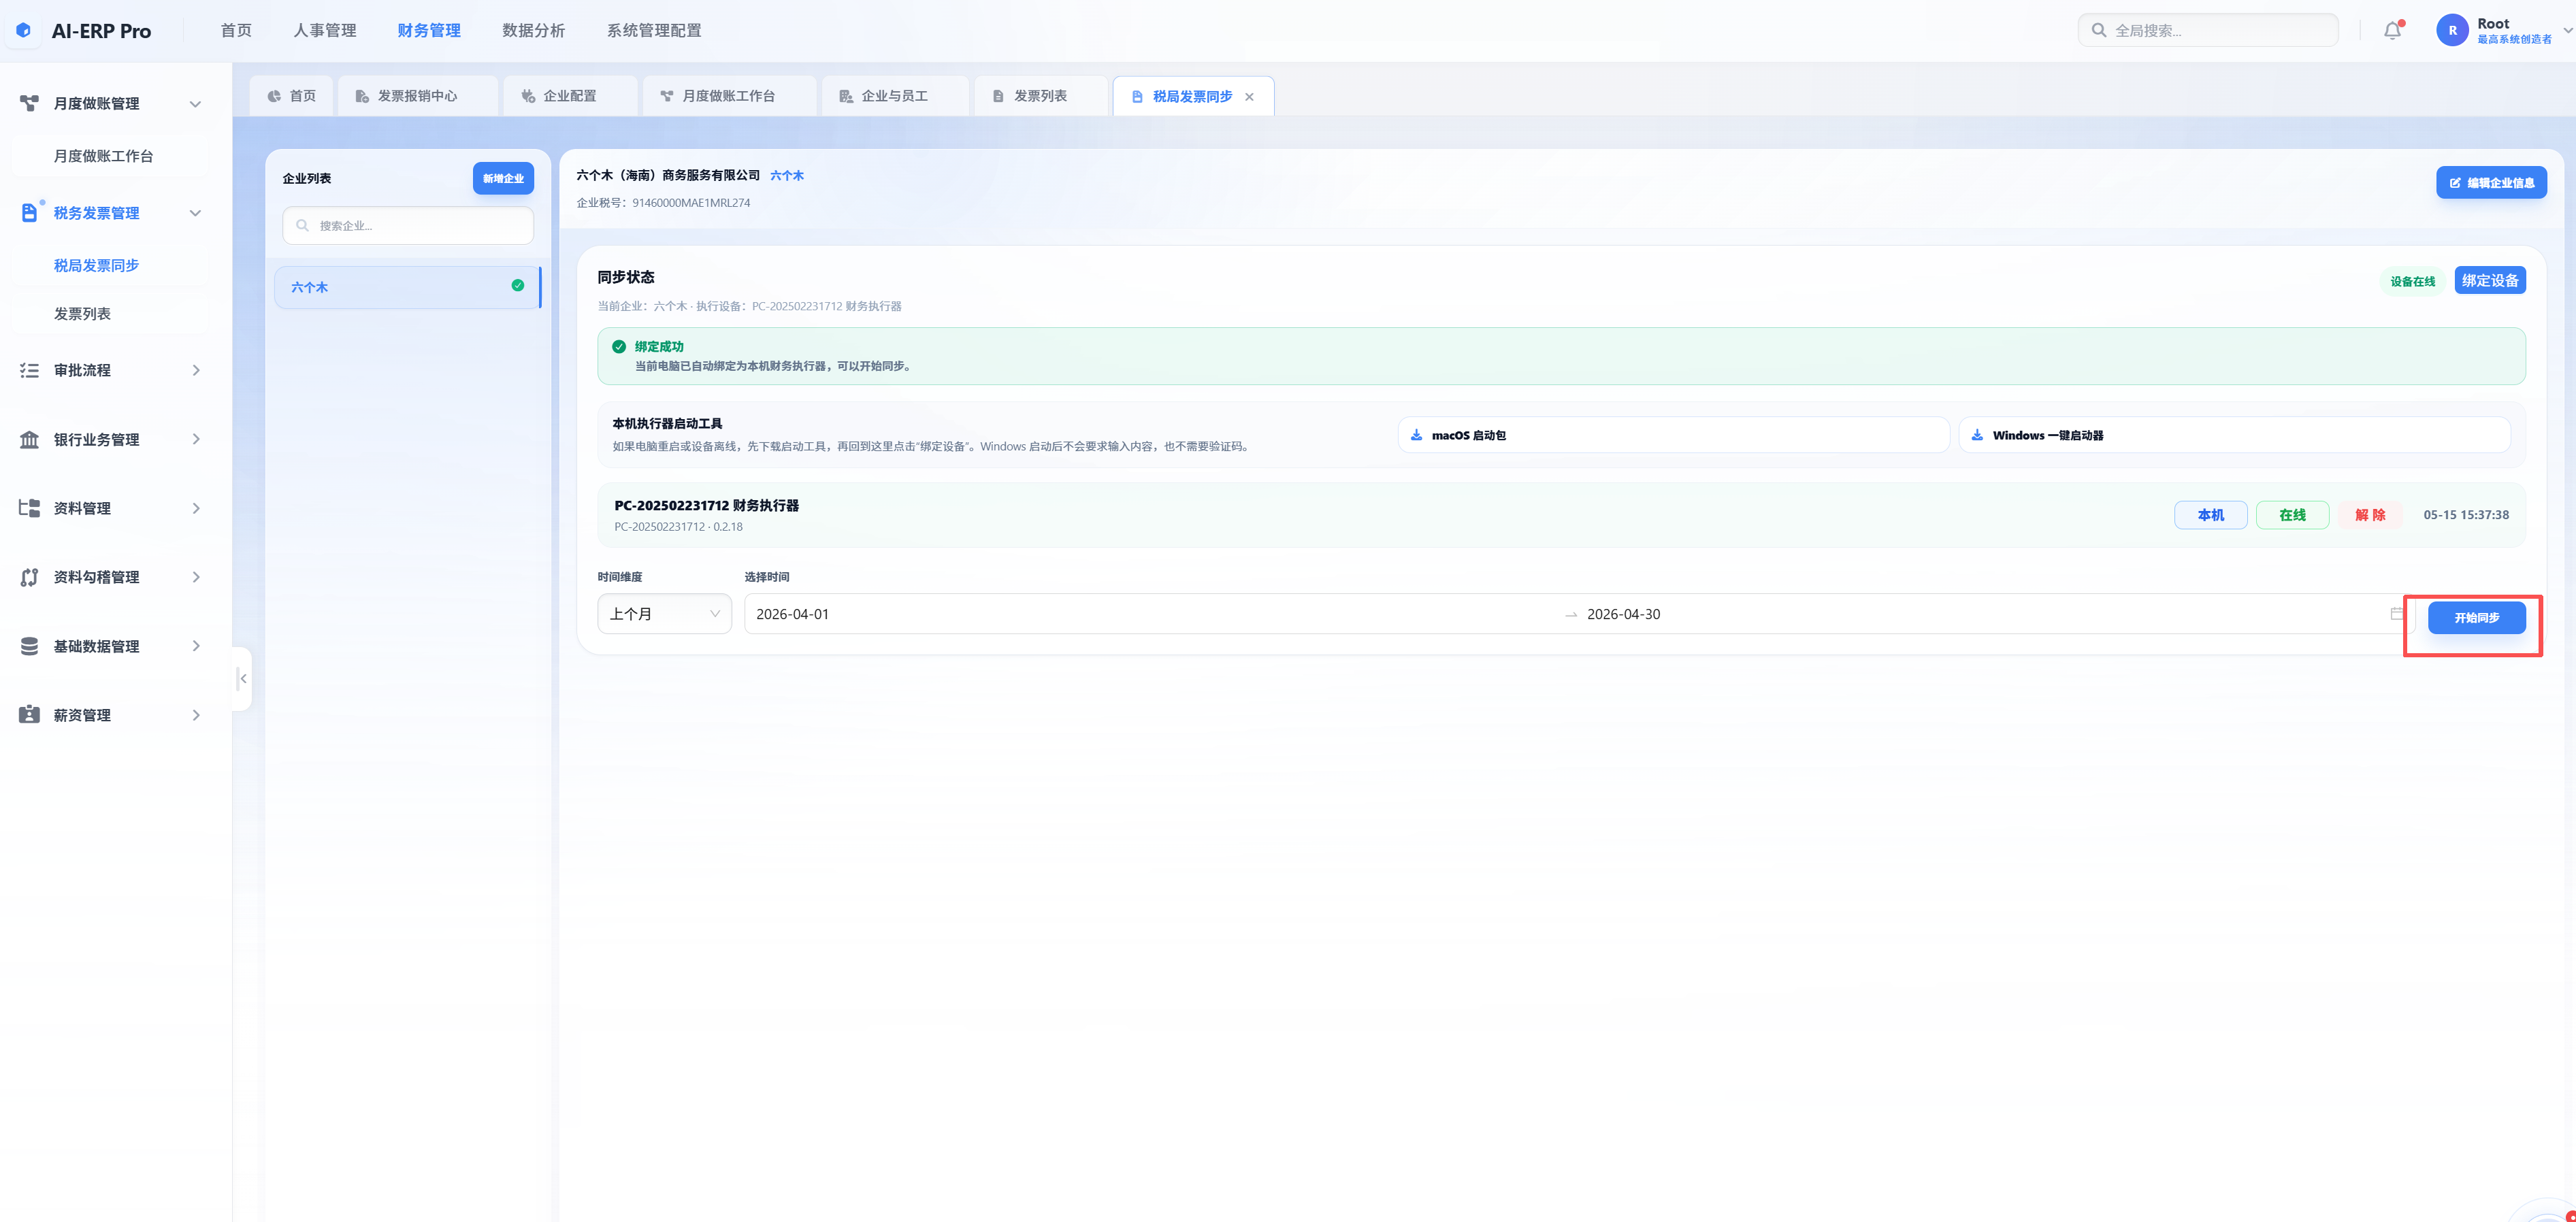Click the 解除 device button
This screenshot has width=2576, height=1222.
[x=2370, y=515]
